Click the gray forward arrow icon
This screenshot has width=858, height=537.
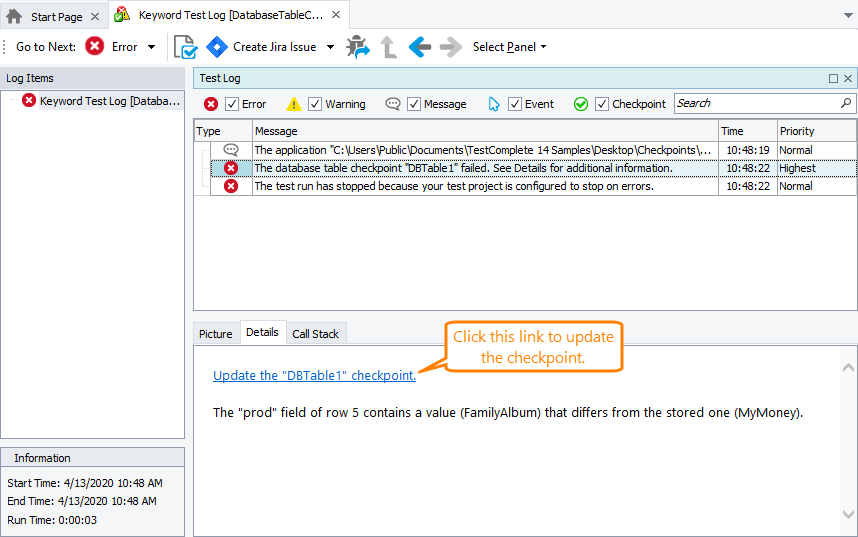pos(451,47)
